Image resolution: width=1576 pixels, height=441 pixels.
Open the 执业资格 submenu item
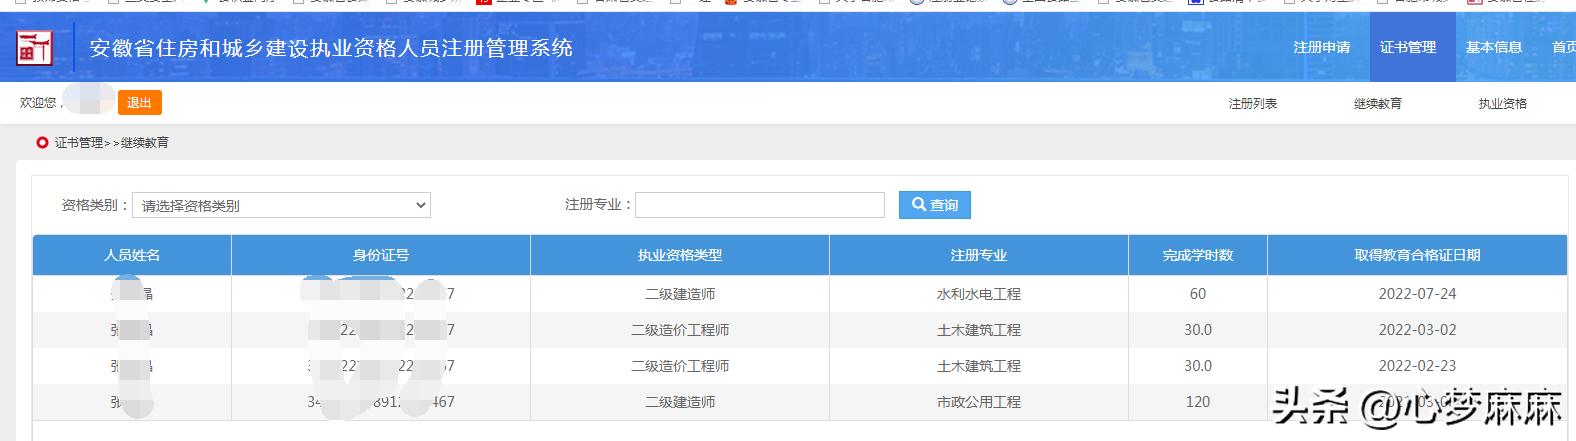click(1503, 103)
